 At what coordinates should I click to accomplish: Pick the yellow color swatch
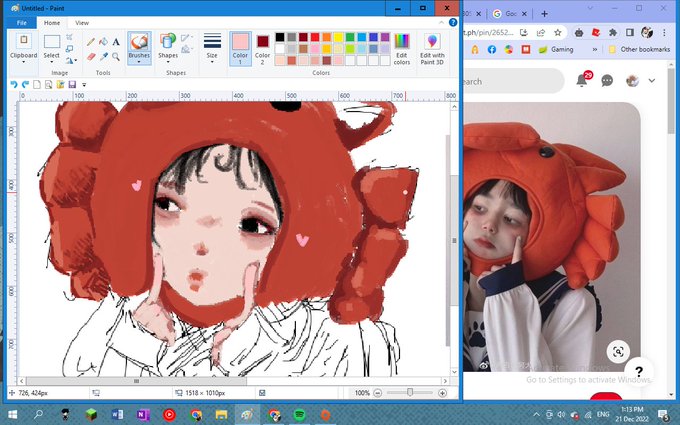pyautogui.click(x=338, y=37)
